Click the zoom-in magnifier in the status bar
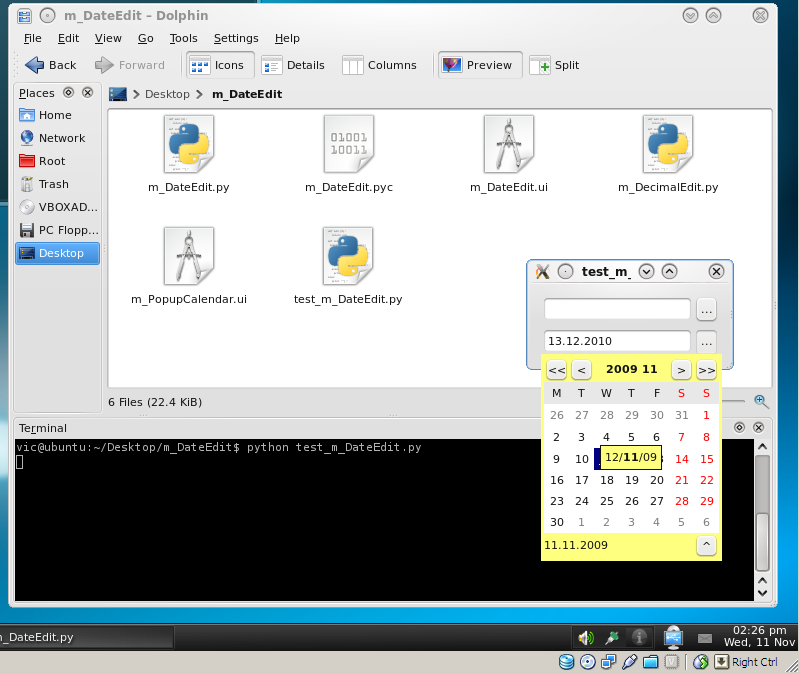The width and height of the screenshot is (799, 674). (761, 401)
